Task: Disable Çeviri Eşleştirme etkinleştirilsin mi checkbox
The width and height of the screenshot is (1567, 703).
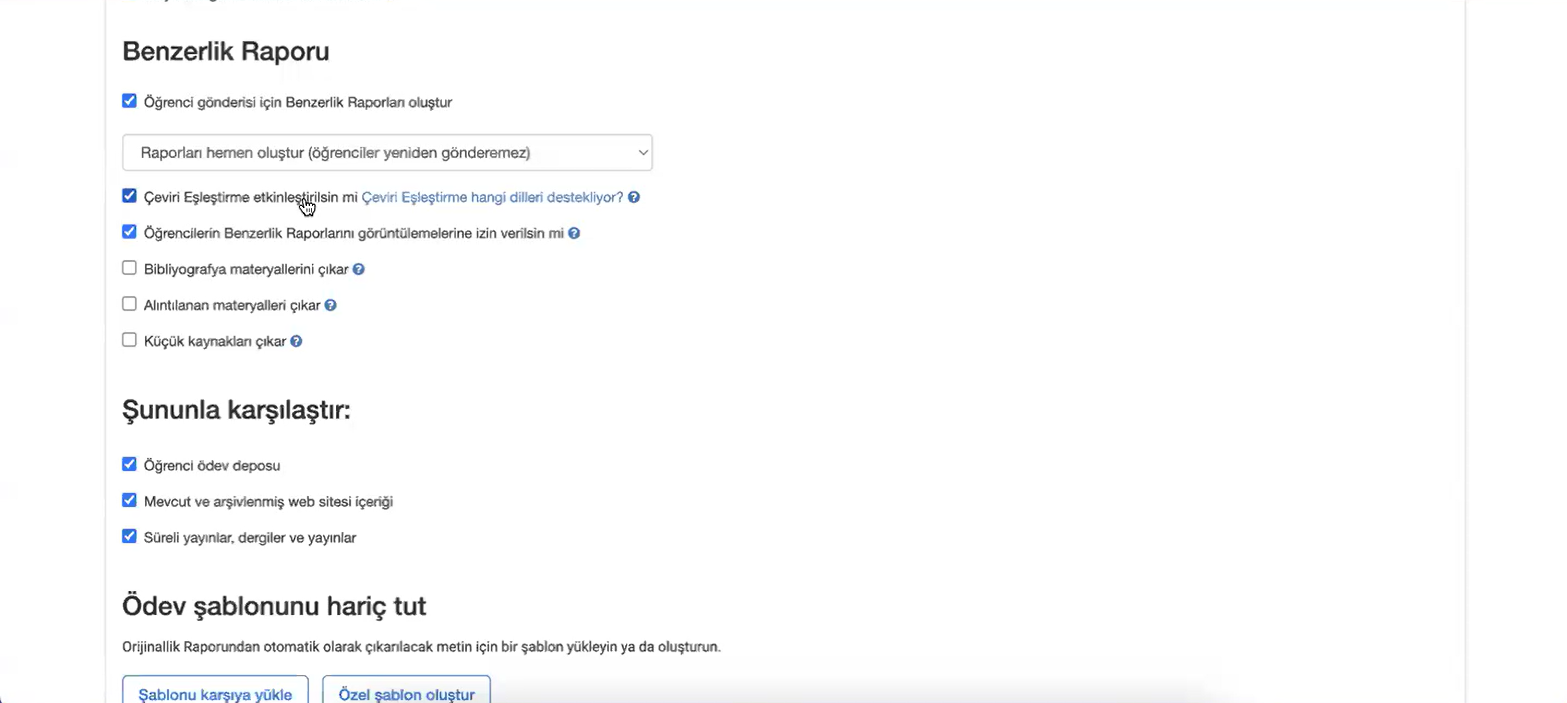Action: click(x=129, y=196)
